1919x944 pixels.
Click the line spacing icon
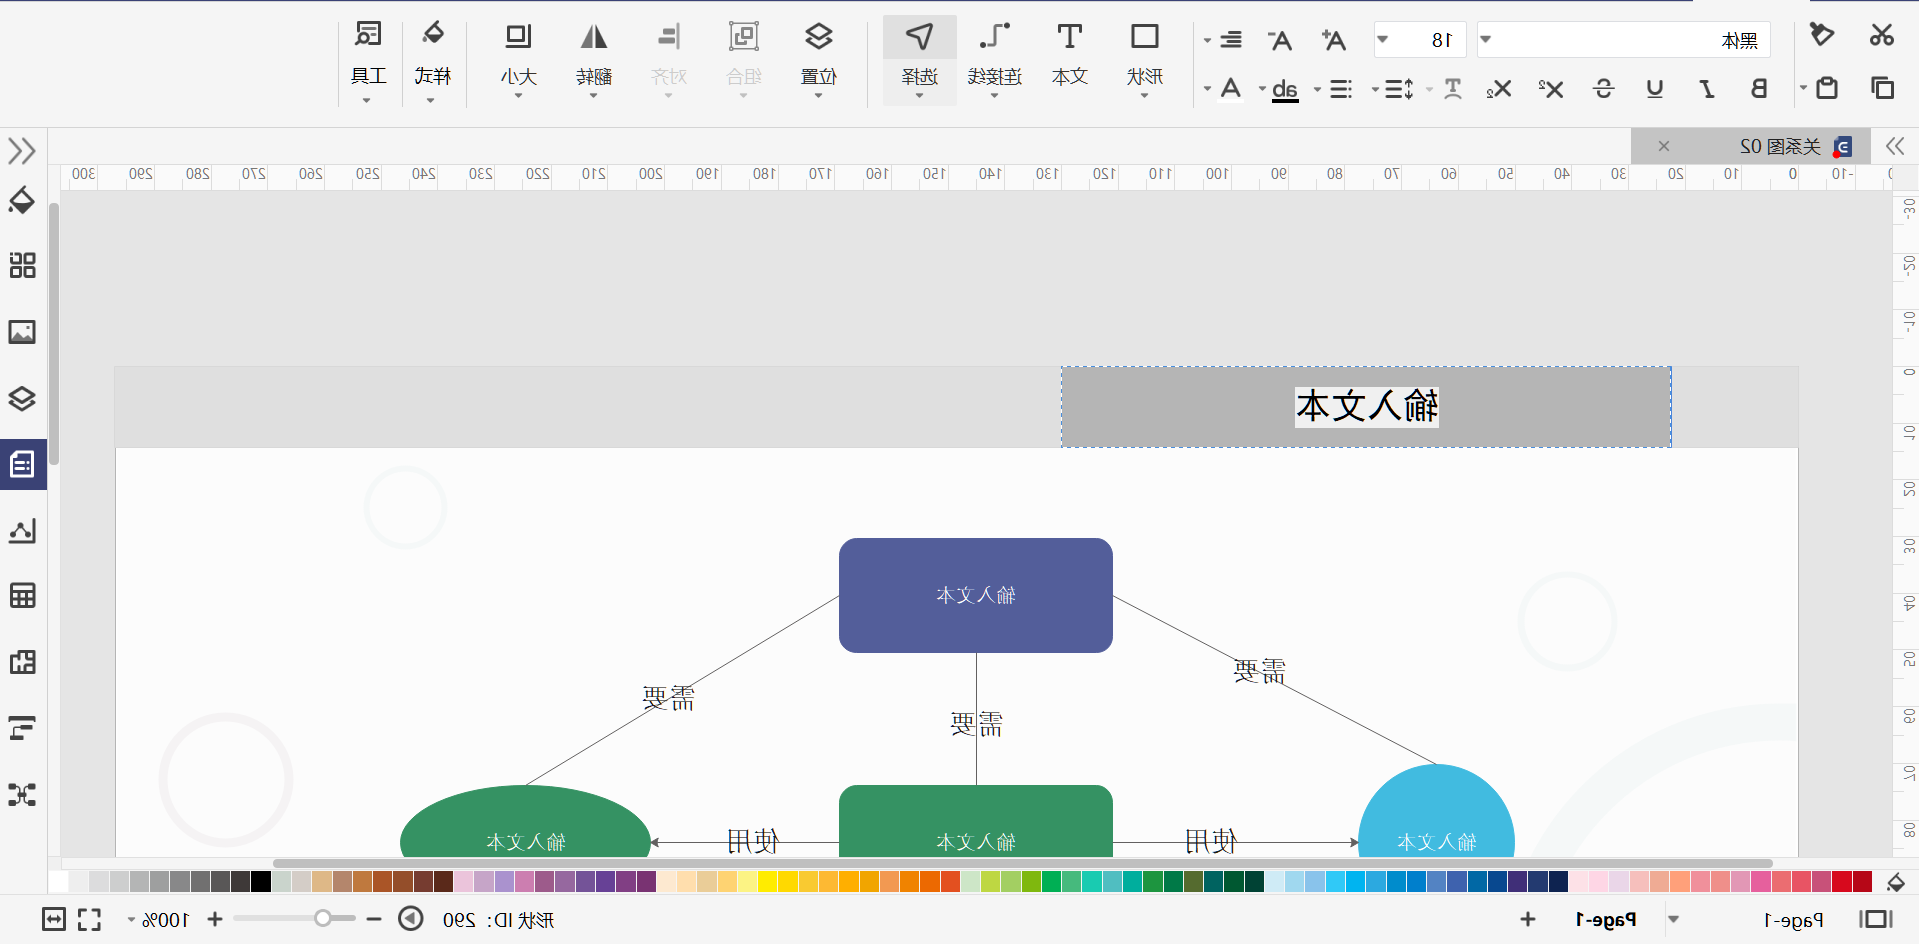pyautogui.click(x=1399, y=89)
